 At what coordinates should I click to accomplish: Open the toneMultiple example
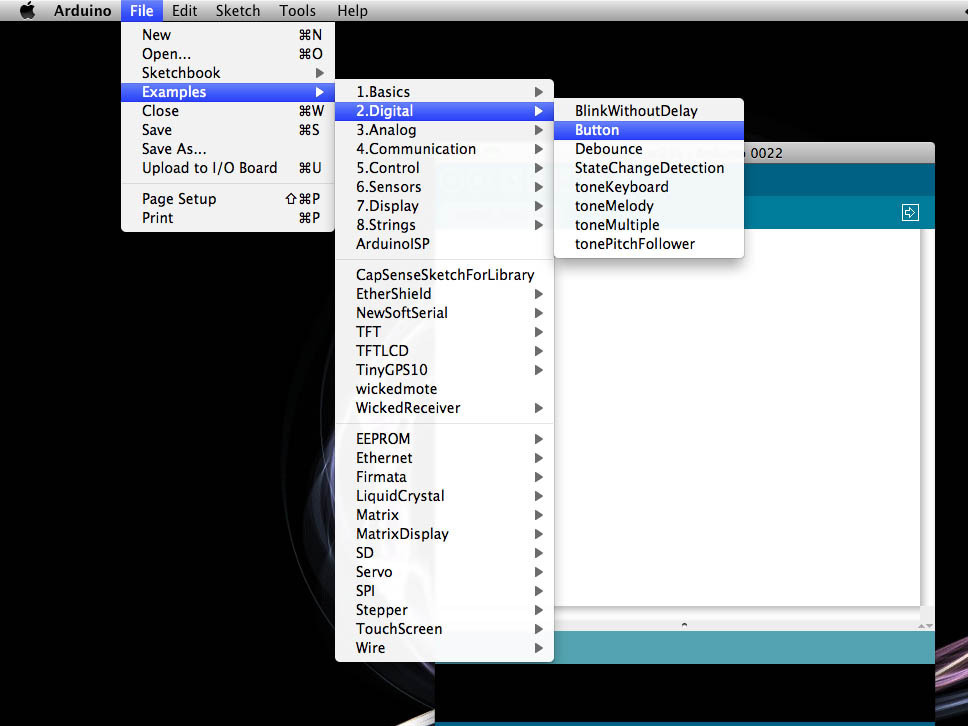click(x=649, y=225)
